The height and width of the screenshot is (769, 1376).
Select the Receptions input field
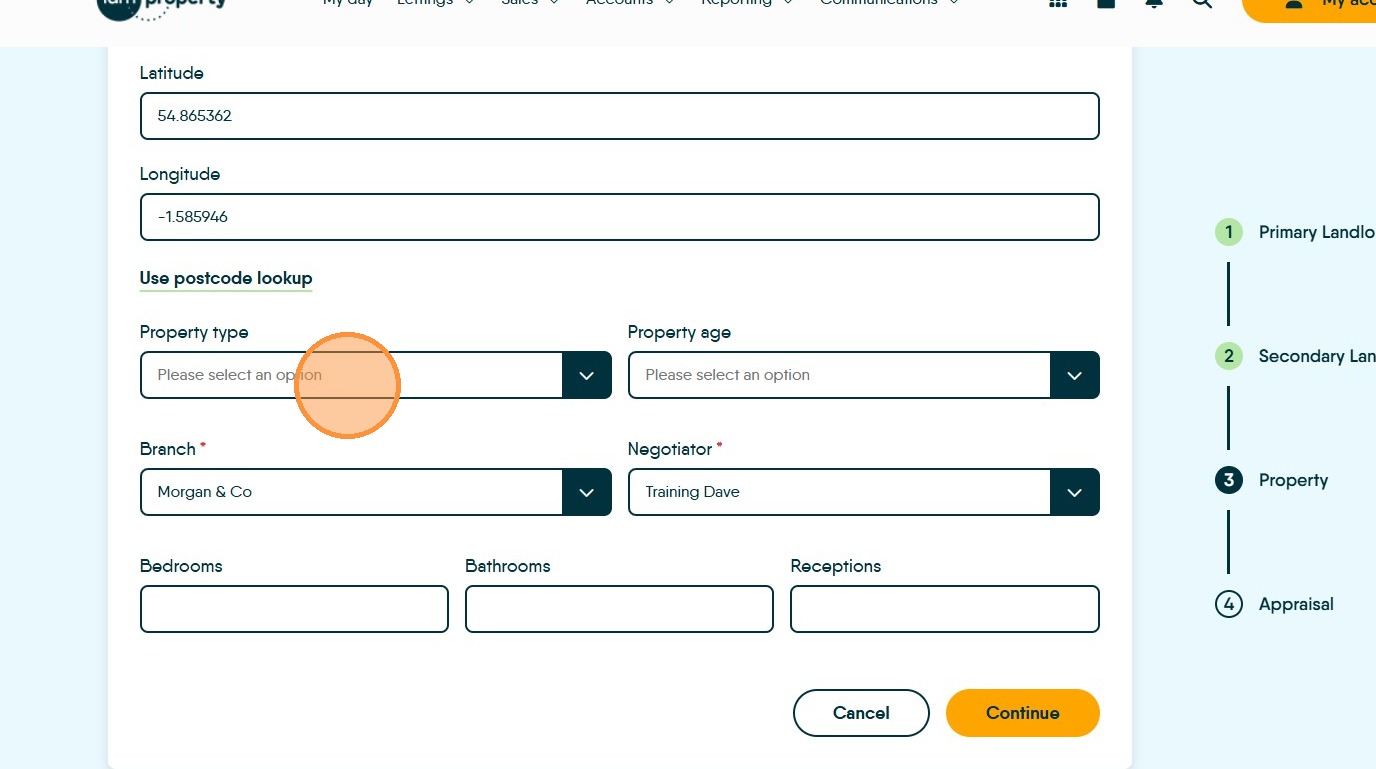(944, 609)
